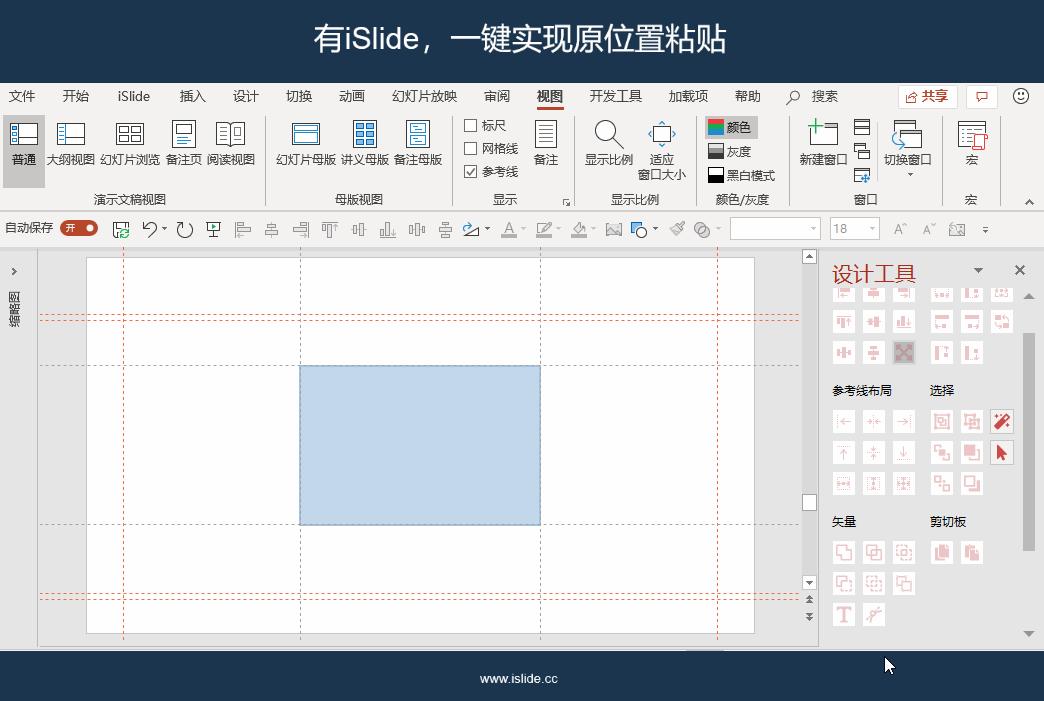
Task: Click left-arrow guide layout icon under 参考线布局
Action: (844, 421)
